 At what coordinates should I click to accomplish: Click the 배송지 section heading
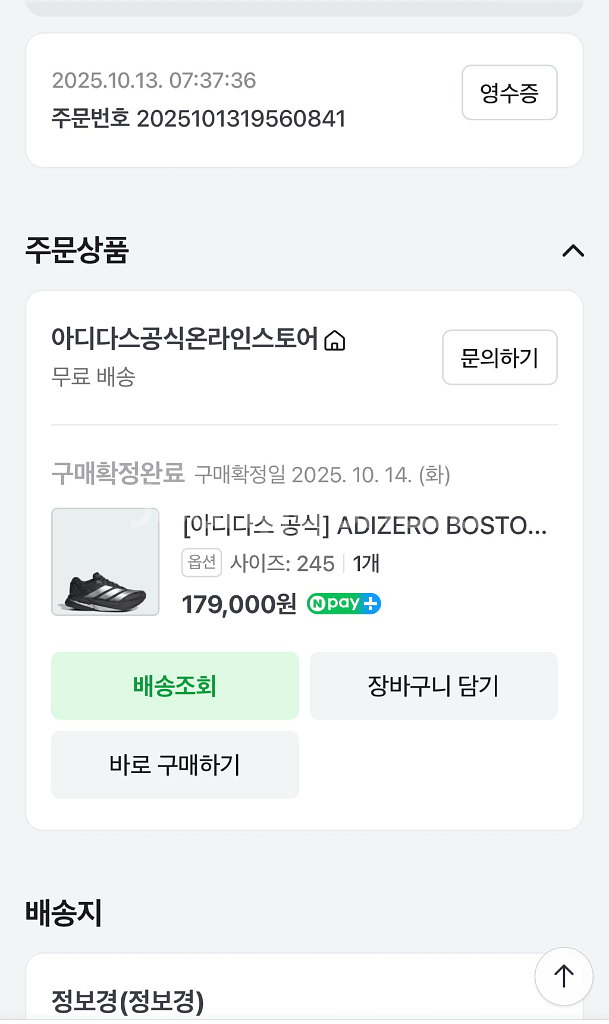coord(64,913)
